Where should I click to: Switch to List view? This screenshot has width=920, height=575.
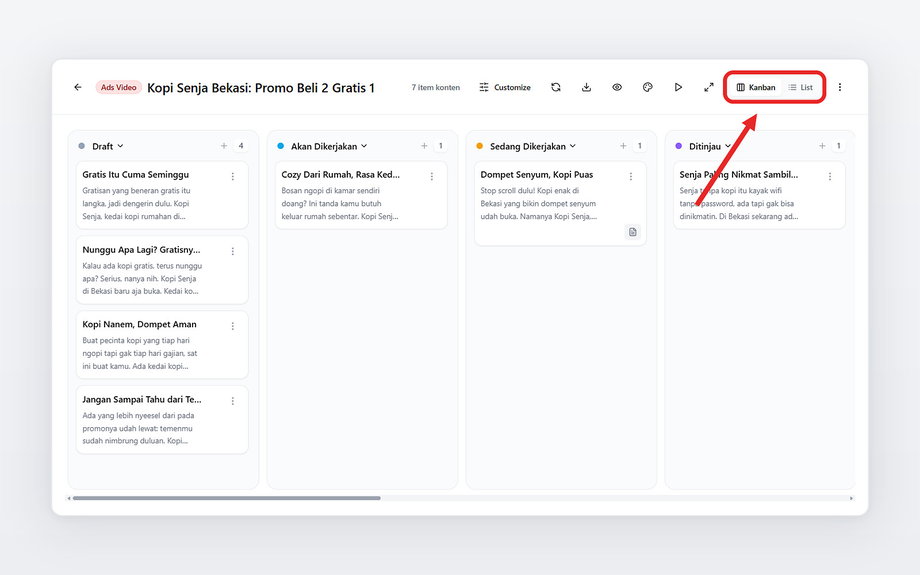click(800, 87)
